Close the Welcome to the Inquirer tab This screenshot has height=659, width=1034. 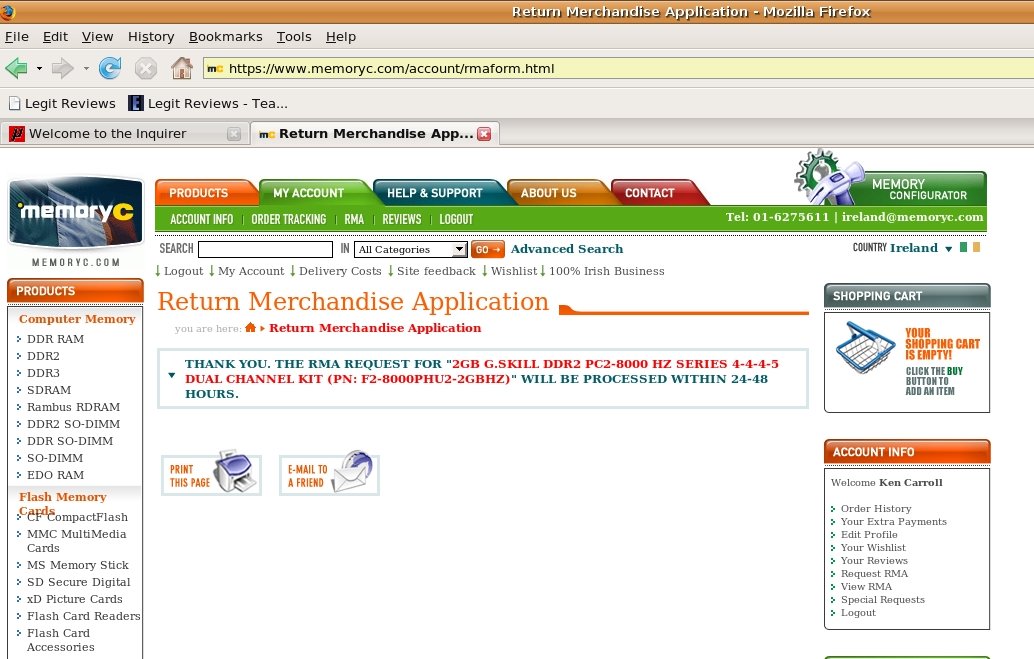[234, 134]
